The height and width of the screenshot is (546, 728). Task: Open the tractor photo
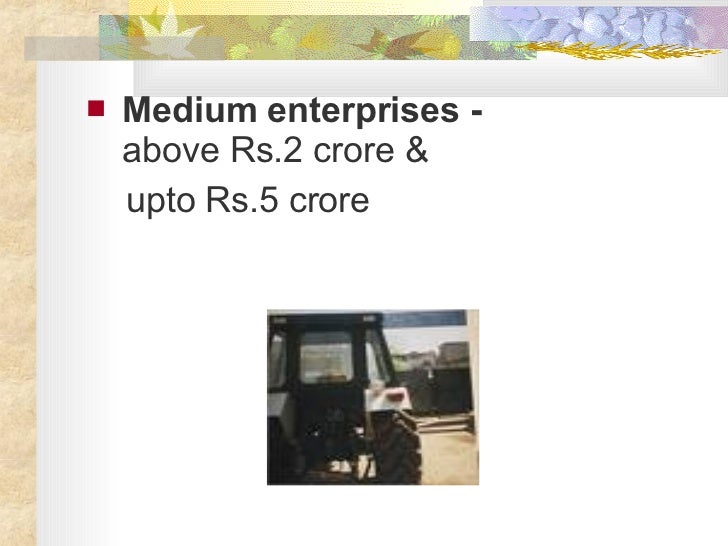373,397
